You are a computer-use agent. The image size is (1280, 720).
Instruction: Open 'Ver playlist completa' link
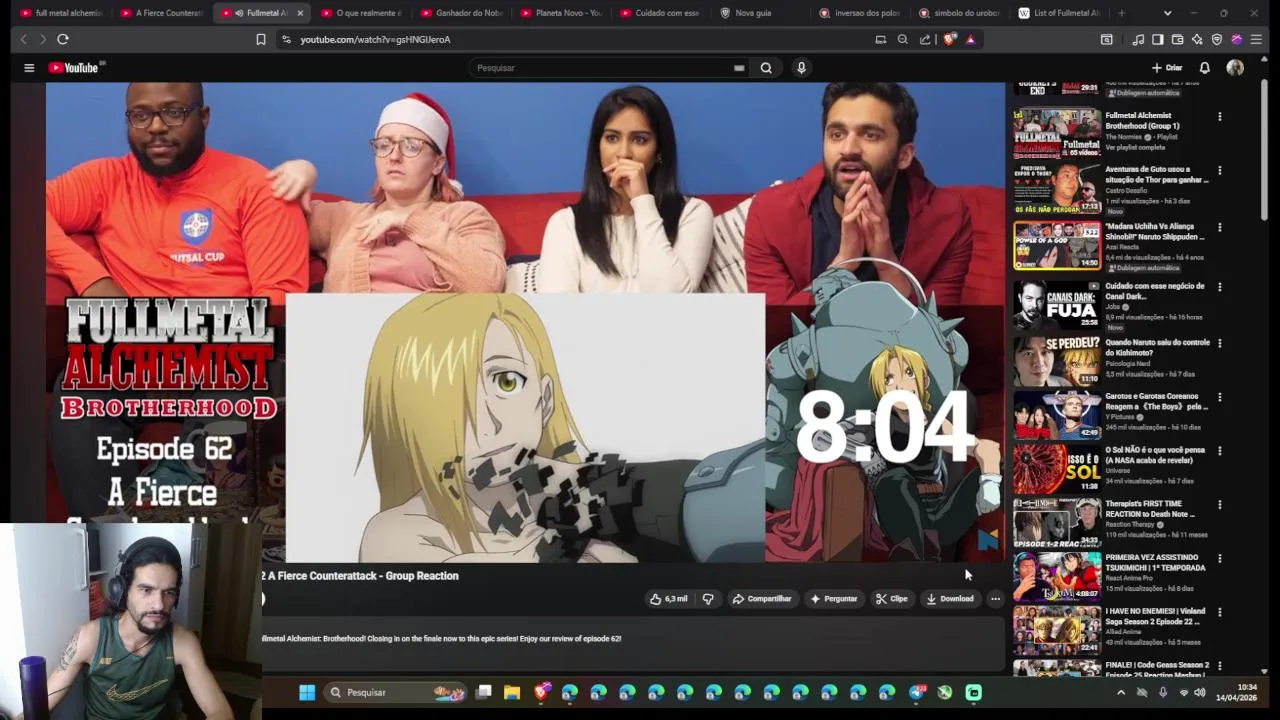[1135, 147]
